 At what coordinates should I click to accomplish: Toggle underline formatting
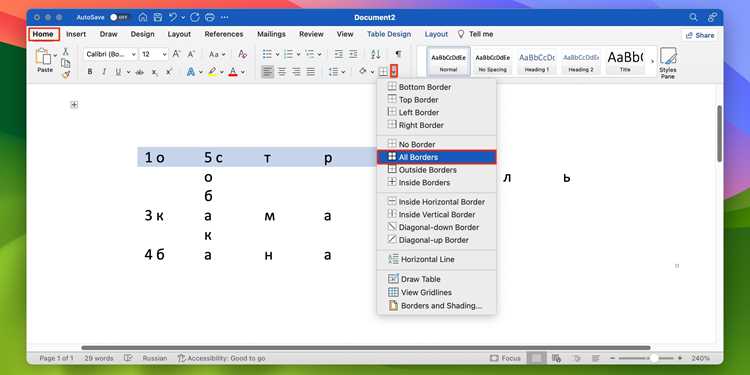pos(117,72)
